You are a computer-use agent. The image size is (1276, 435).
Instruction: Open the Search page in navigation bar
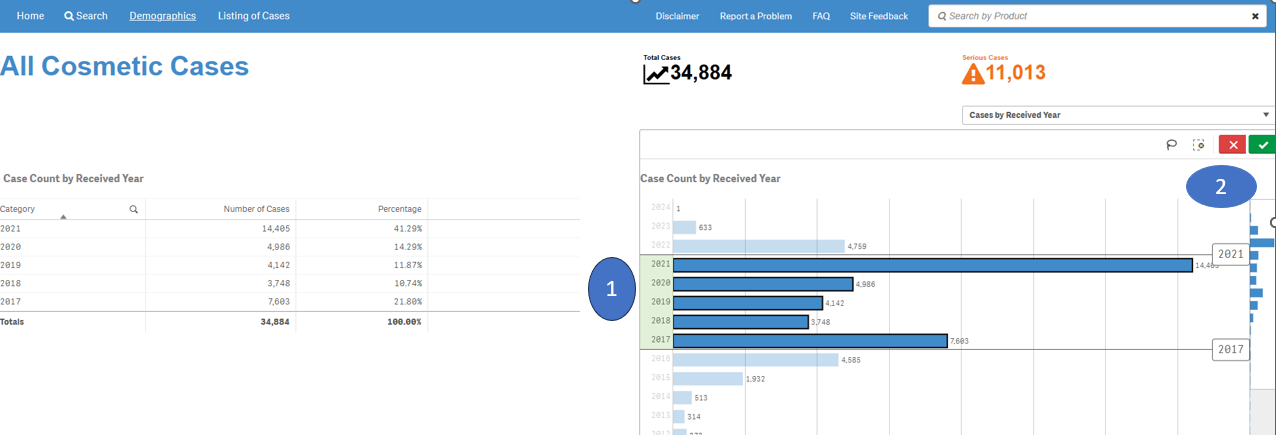(86, 16)
